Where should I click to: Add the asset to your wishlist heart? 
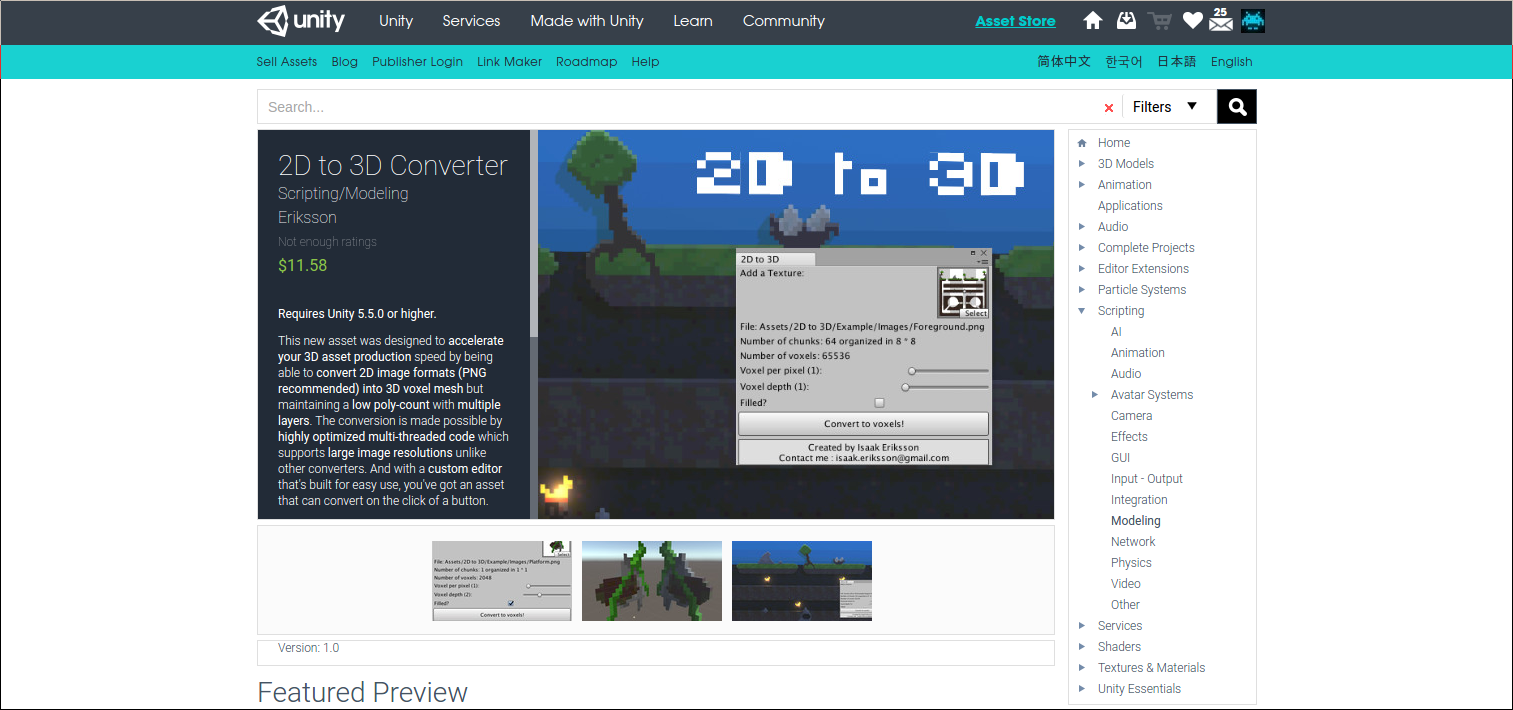[x=1192, y=20]
